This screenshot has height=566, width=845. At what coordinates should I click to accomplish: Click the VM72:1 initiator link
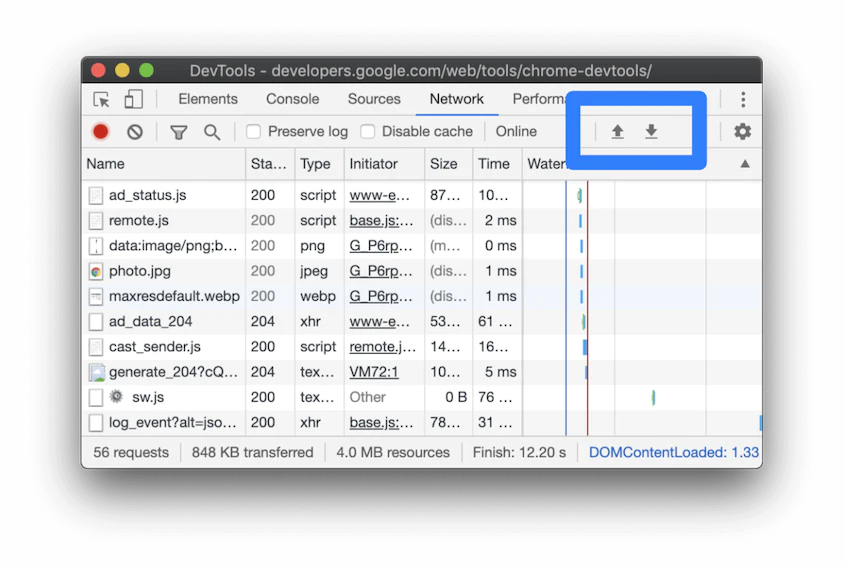click(374, 372)
